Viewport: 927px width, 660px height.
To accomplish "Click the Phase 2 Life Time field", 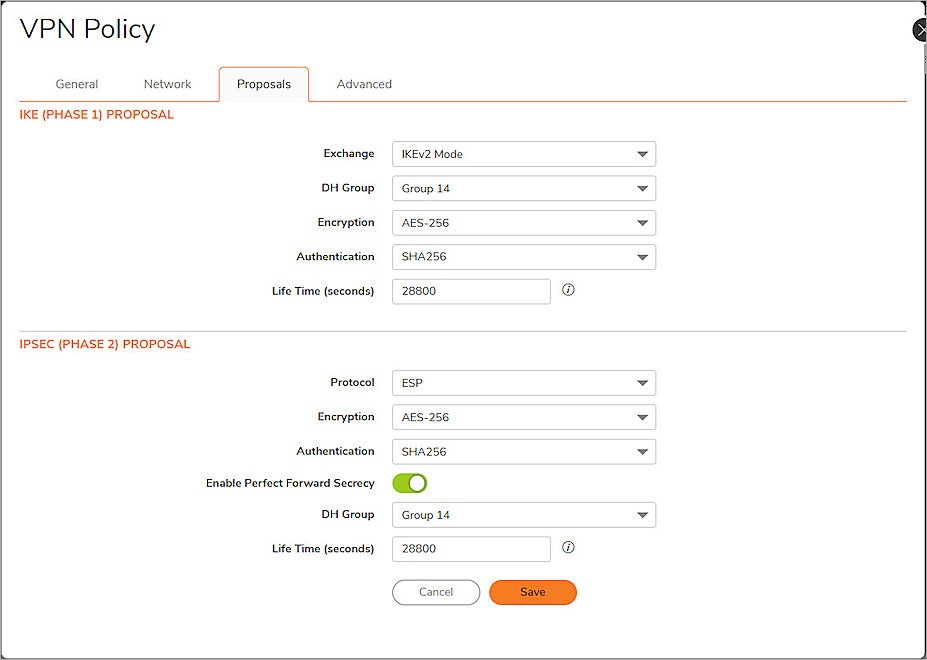I will 470,548.
